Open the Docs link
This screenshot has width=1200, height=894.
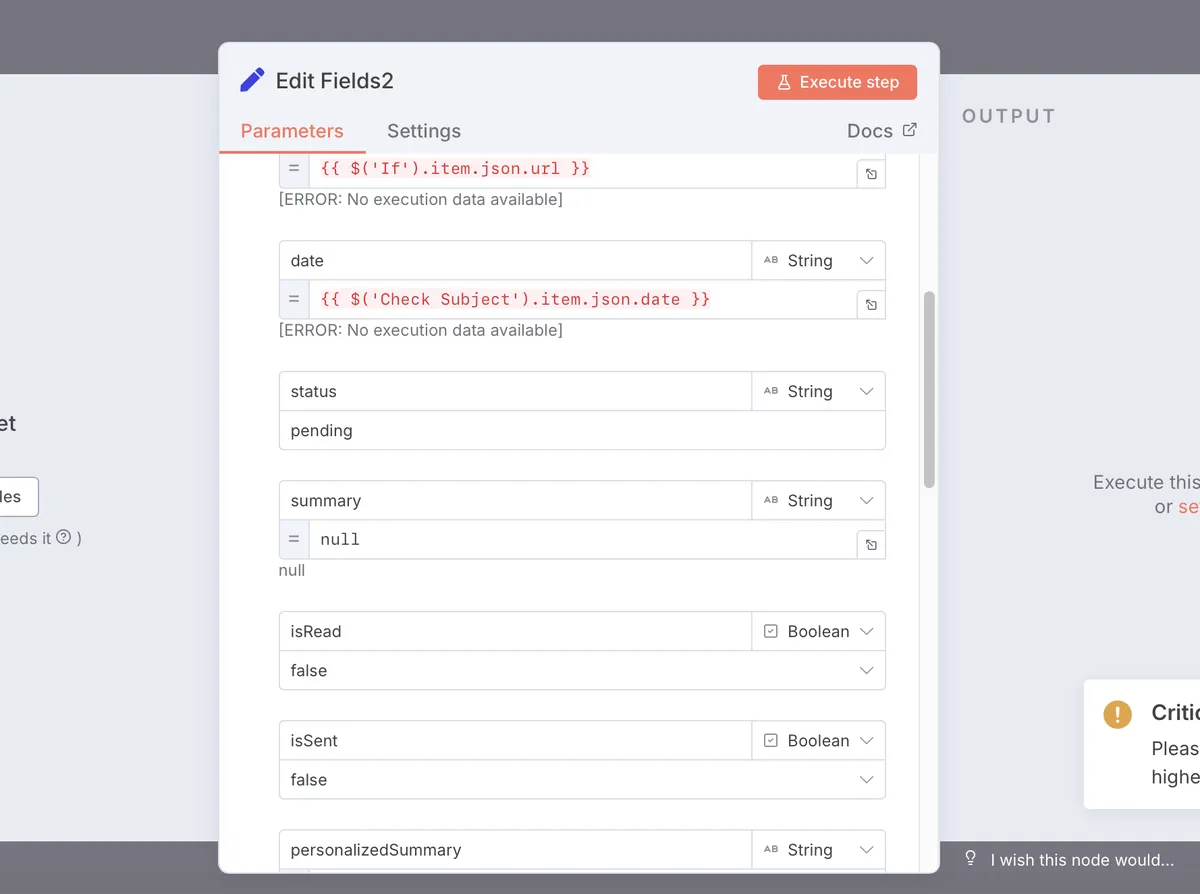coord(870,131)
